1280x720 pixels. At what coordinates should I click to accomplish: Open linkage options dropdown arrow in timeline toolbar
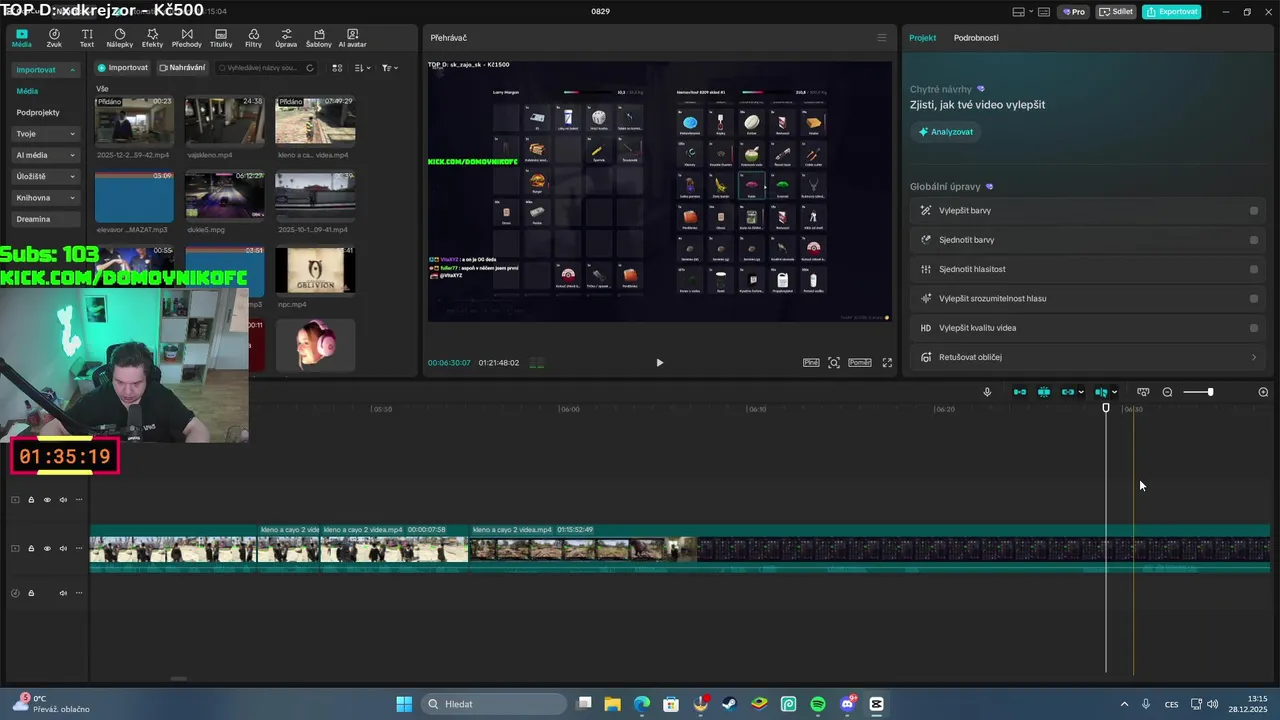tap(1081, 392)
